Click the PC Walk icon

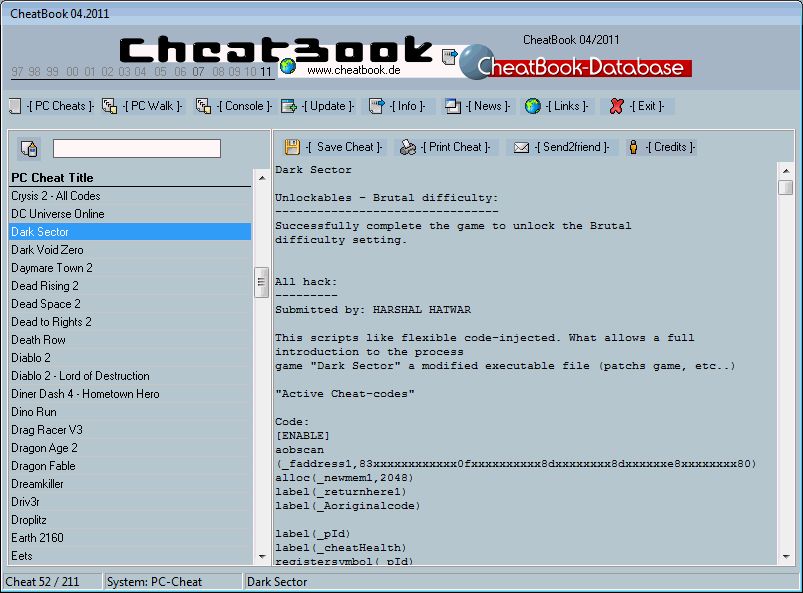click(110, 106)
